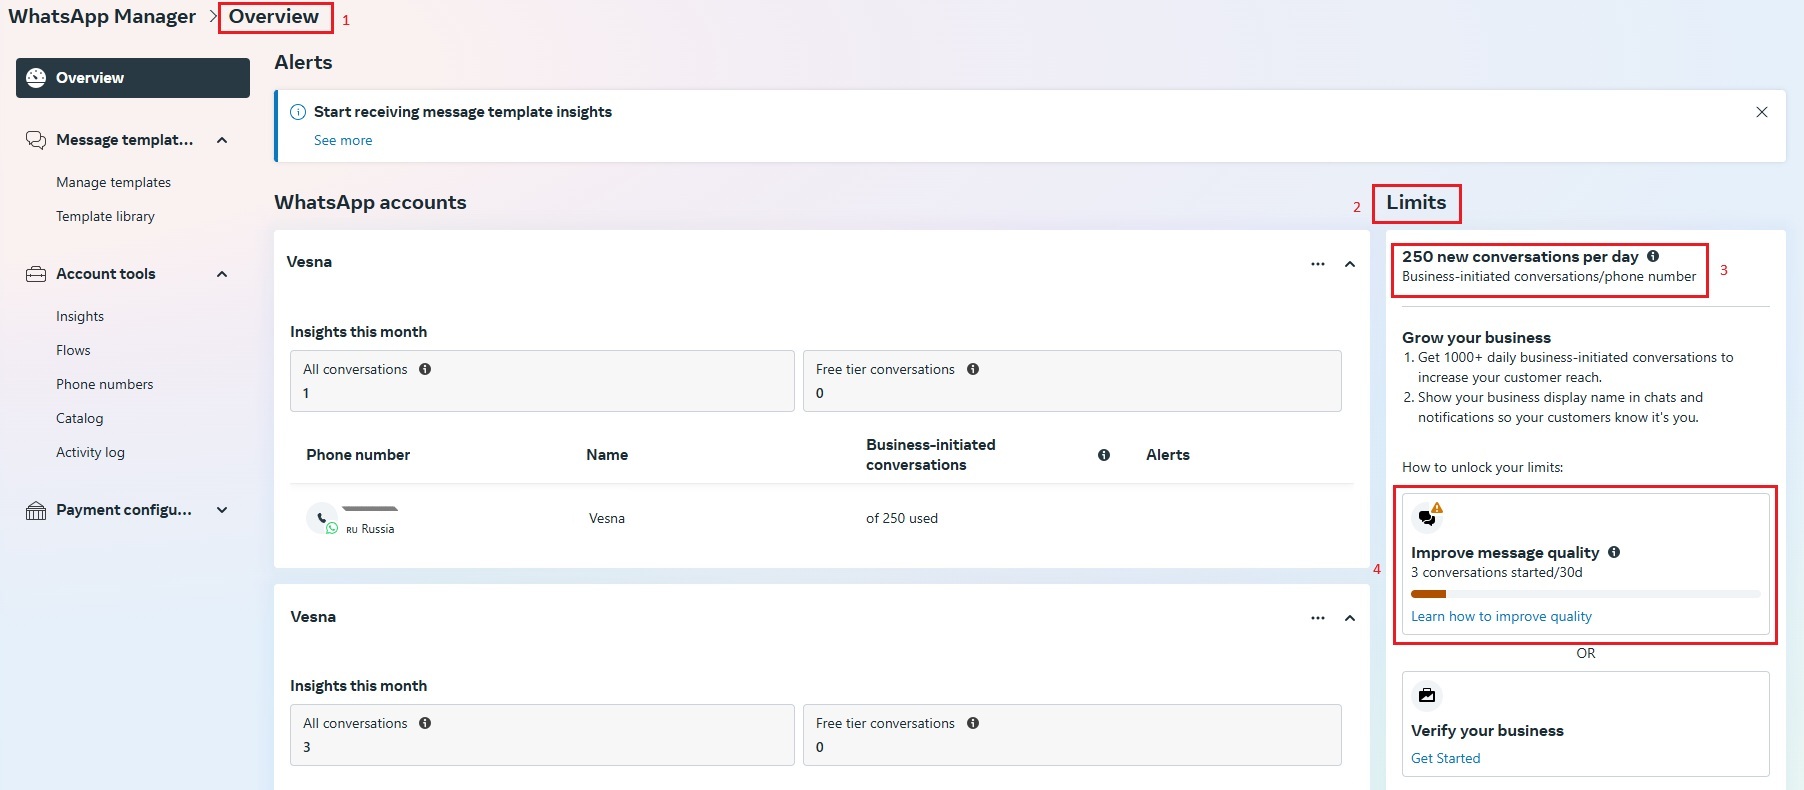Expand the Payment configuration sidebar section

(x=222, y=510)
